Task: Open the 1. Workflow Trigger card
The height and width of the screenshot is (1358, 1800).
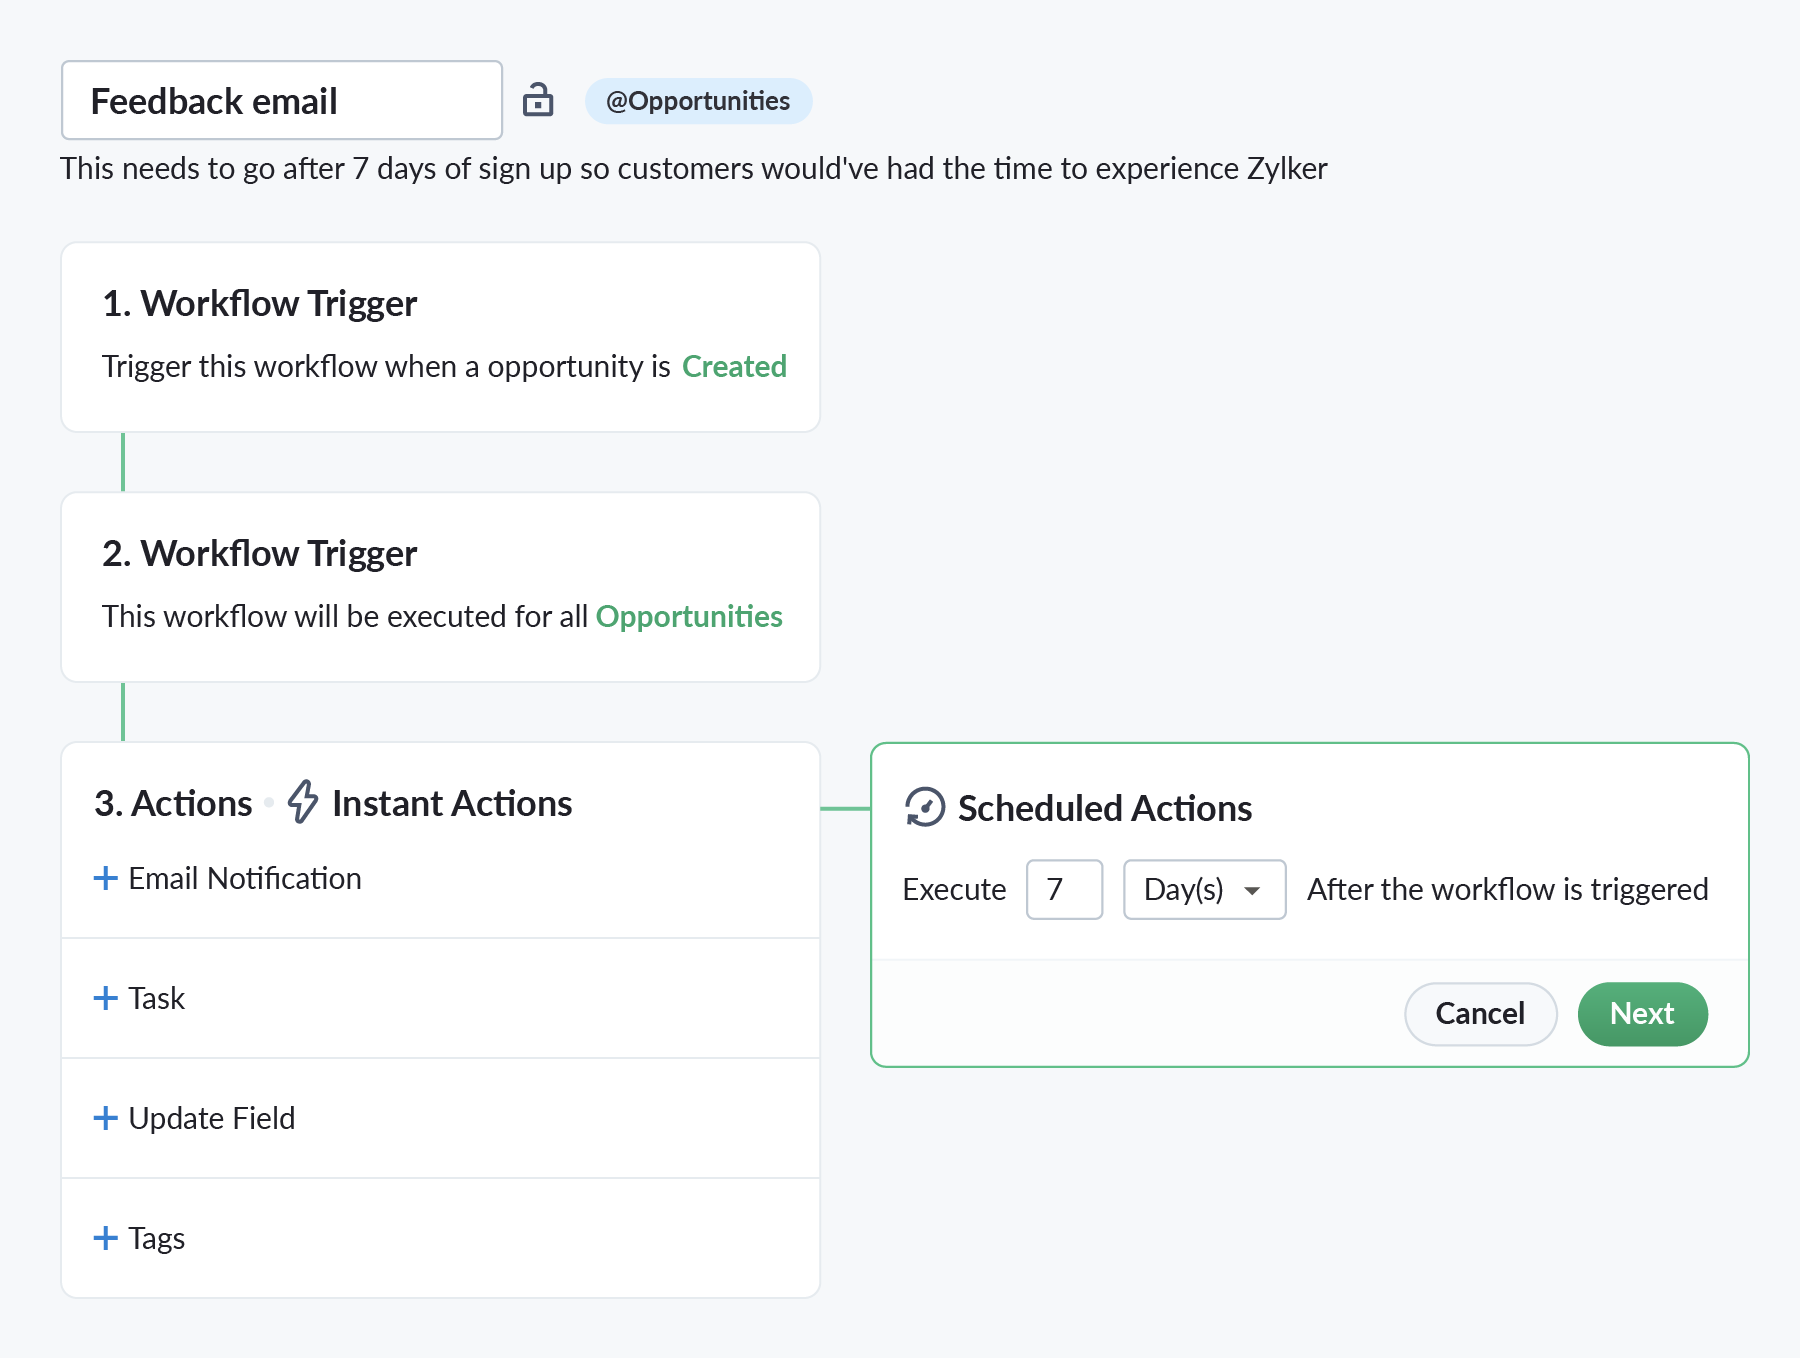Action: (x=440, y=337)
